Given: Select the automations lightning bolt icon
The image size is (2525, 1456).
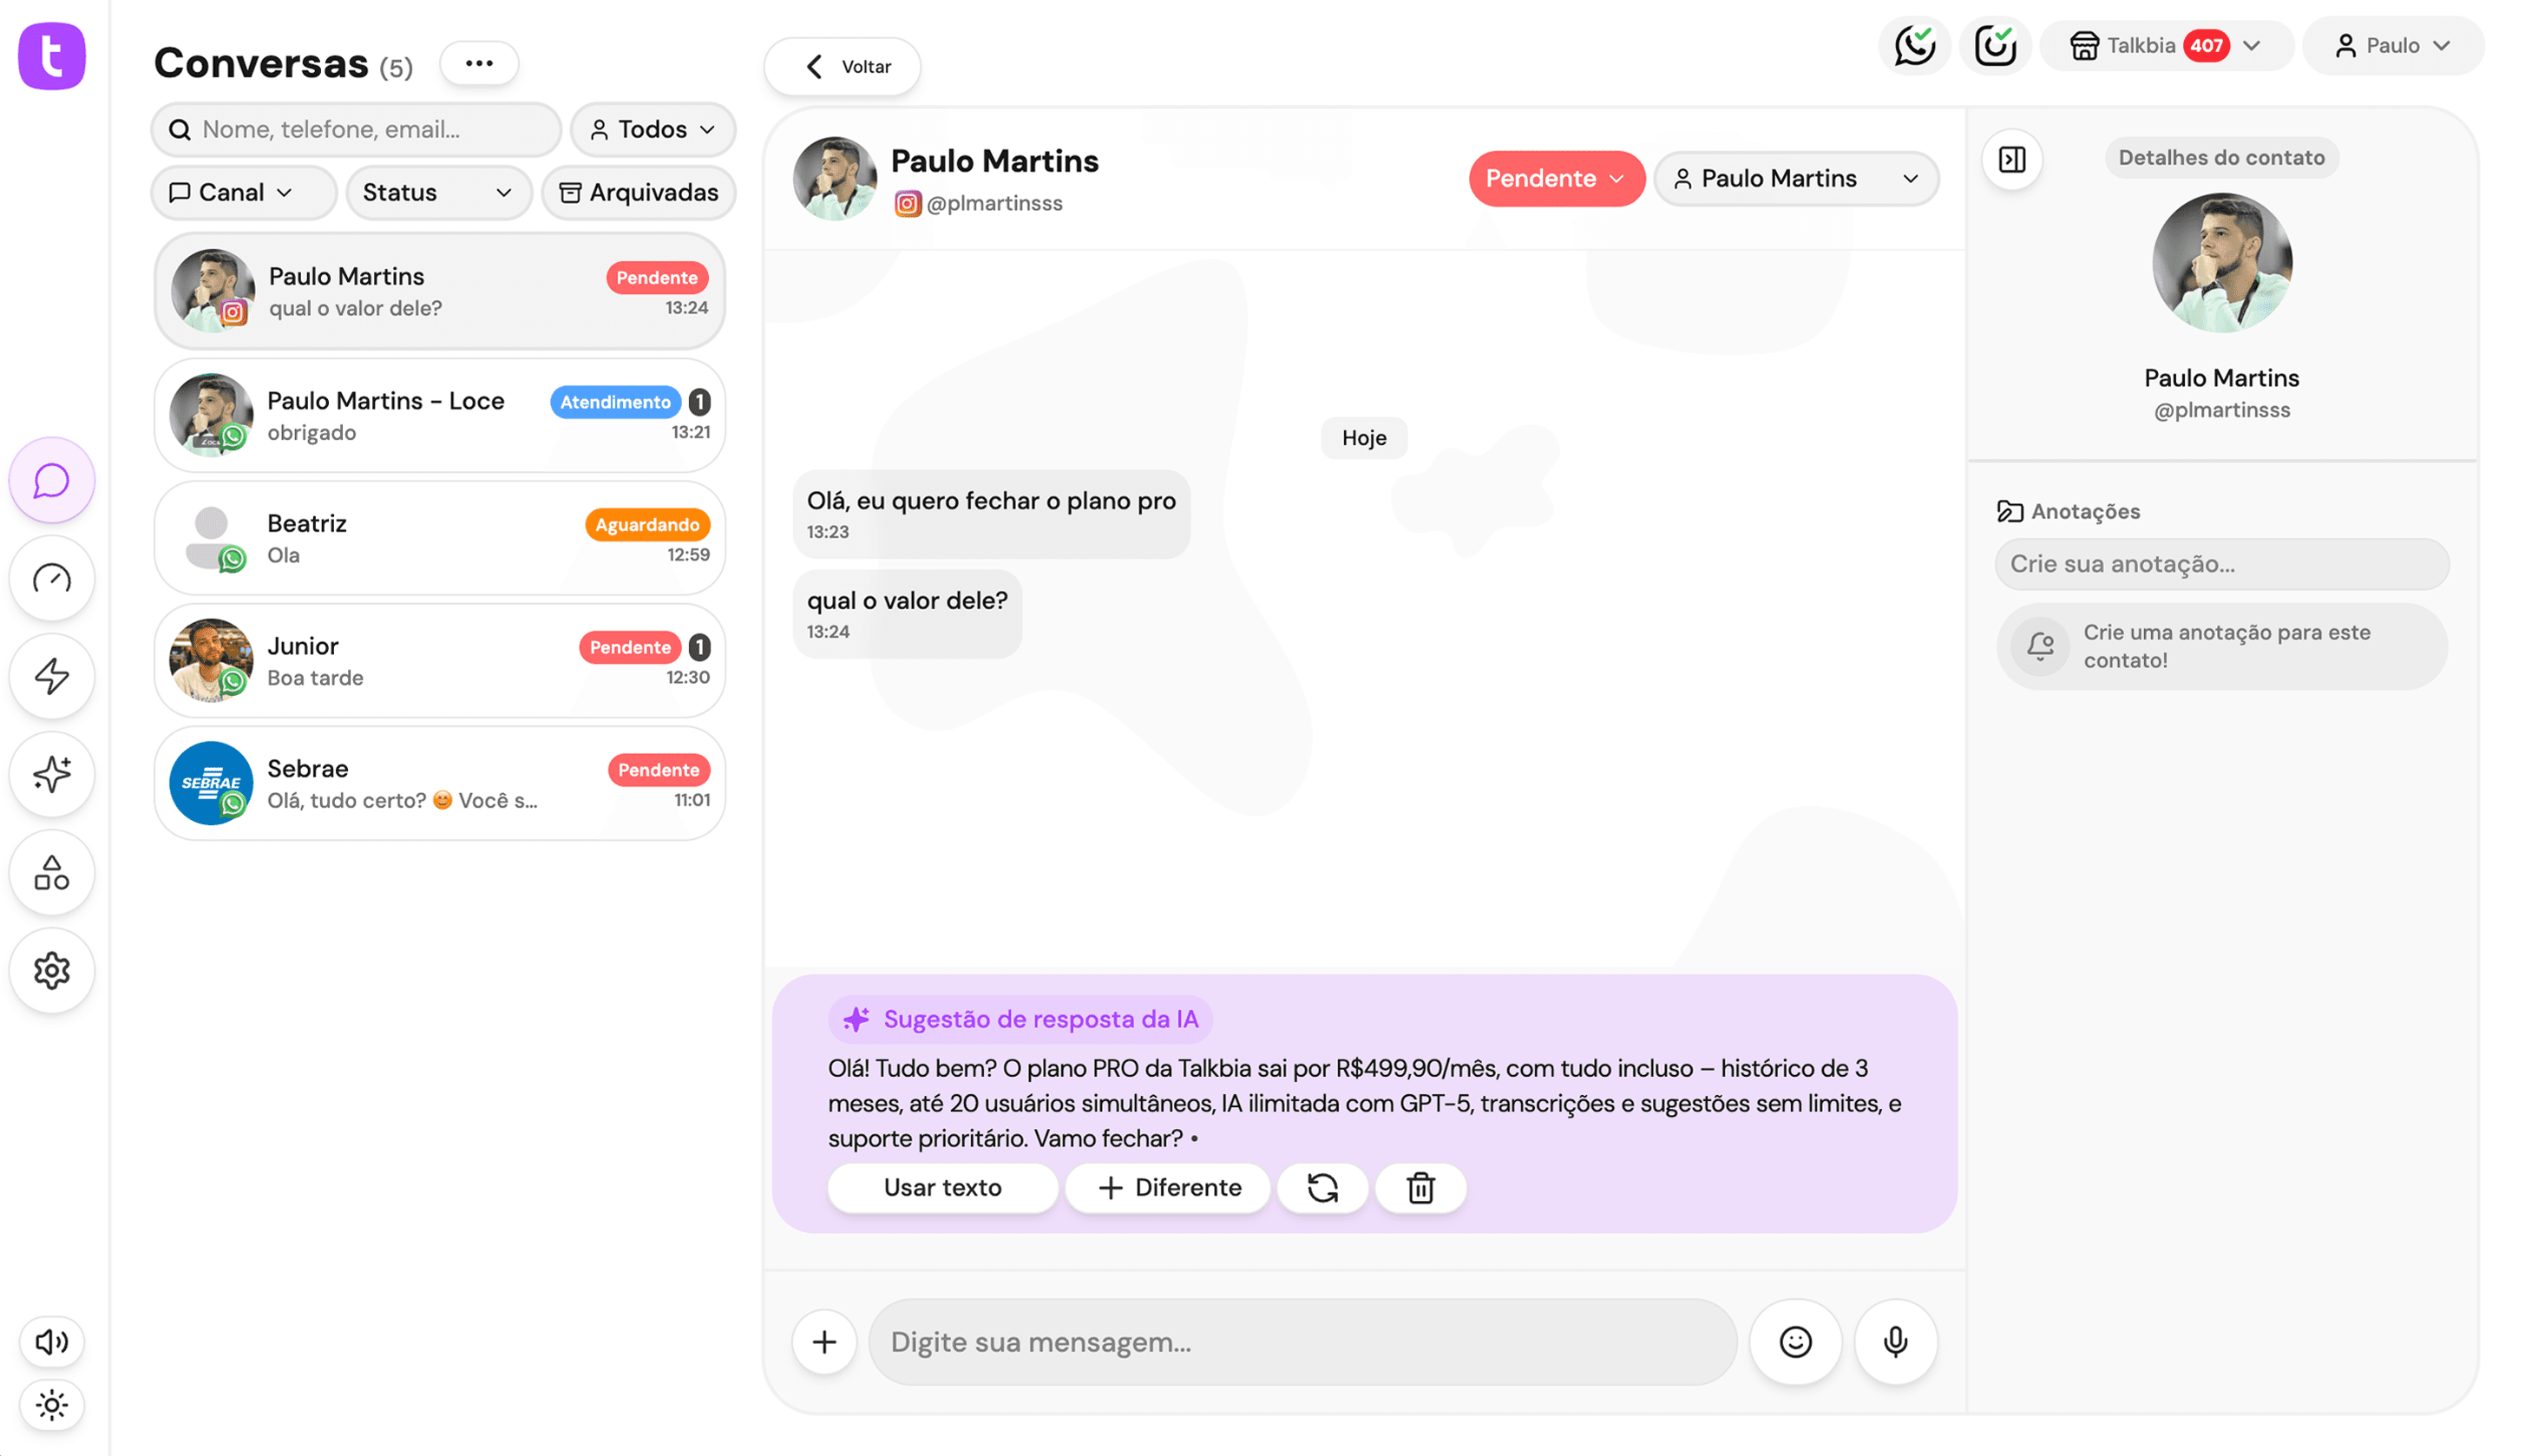Looking at the screenshot, I should (x=51, y=676).
